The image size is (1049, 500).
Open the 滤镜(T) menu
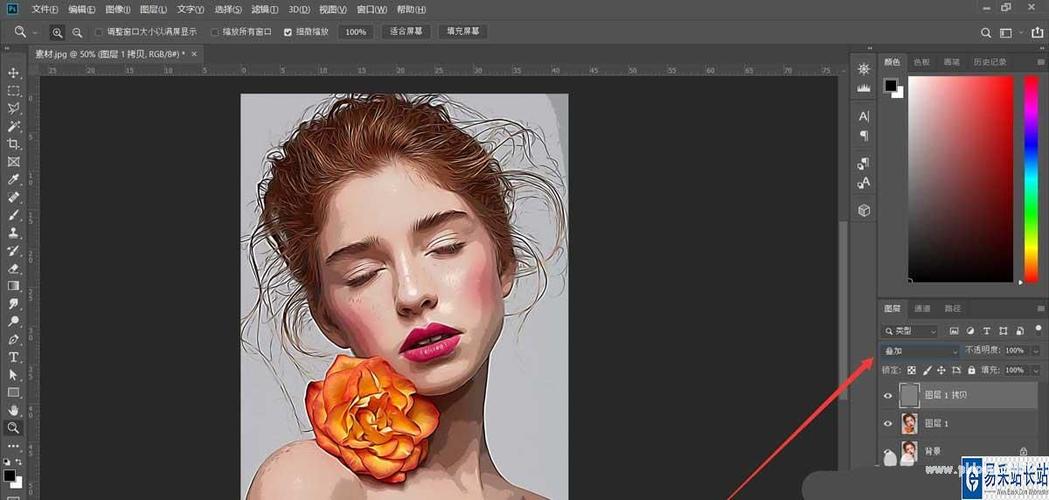click(x=265, y=10)
